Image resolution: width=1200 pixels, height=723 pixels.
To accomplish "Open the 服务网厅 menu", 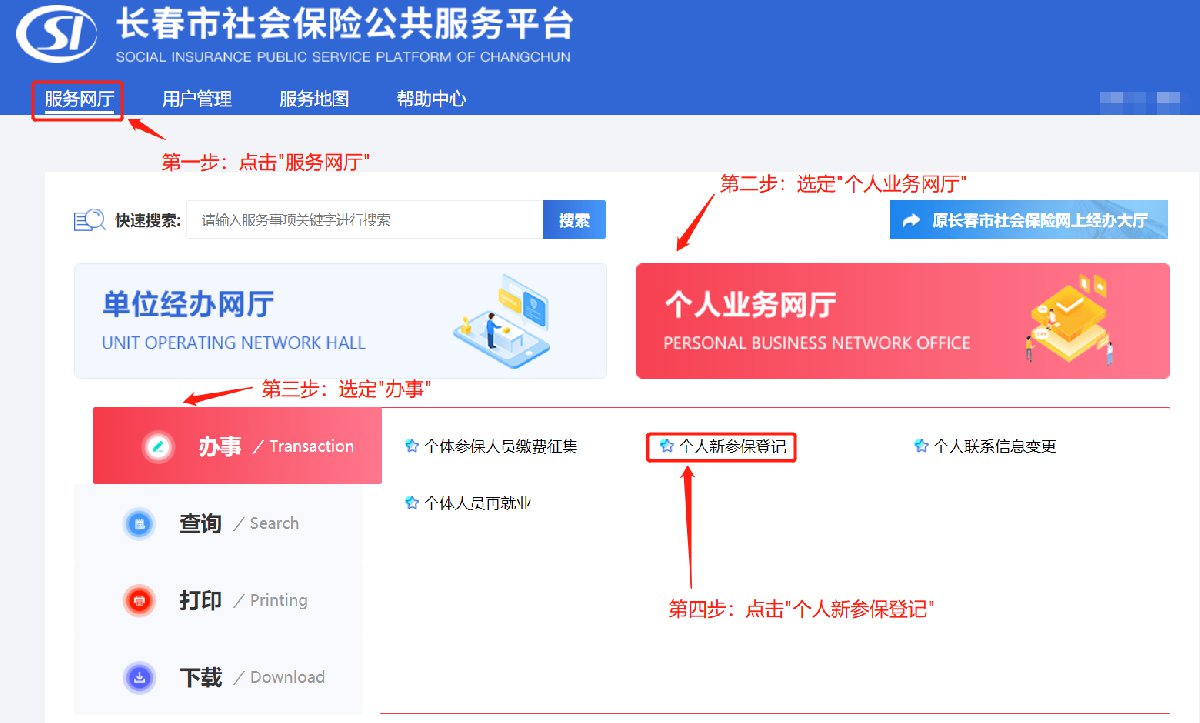I will (x=79, y=99).
